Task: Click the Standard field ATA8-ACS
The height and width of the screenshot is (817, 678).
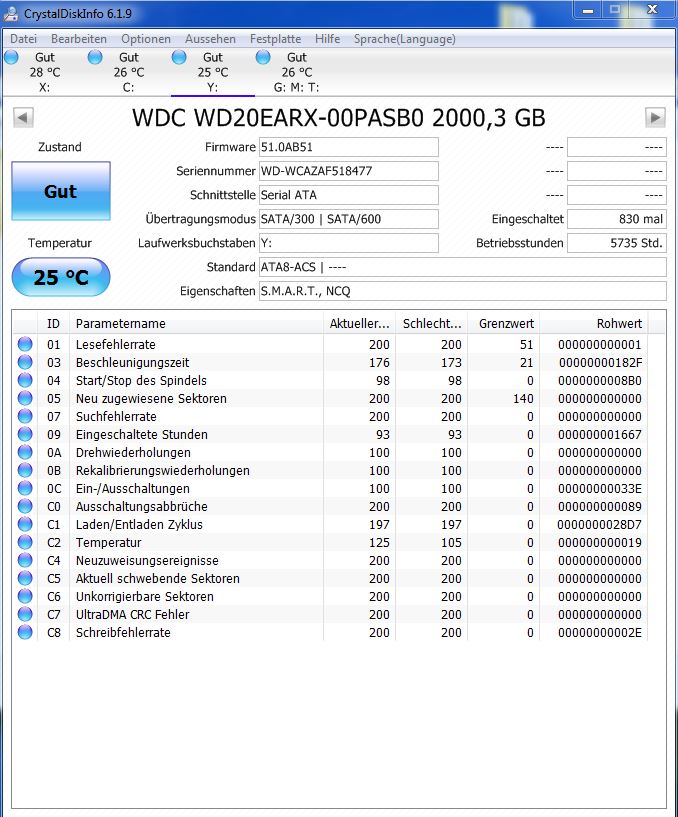Action: 463,267
